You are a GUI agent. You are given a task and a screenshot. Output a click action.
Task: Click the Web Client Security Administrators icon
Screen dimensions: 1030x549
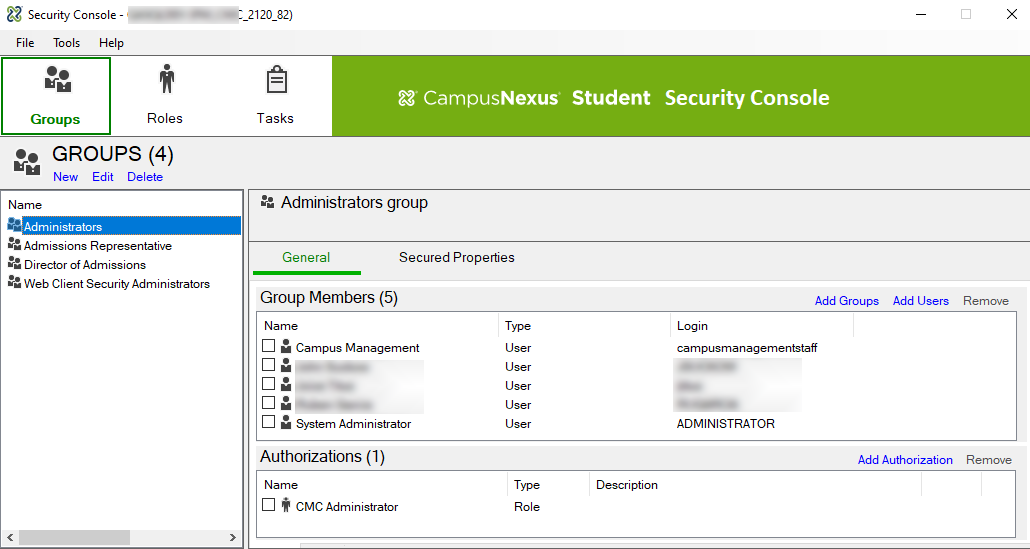click(x=14, y=283)
